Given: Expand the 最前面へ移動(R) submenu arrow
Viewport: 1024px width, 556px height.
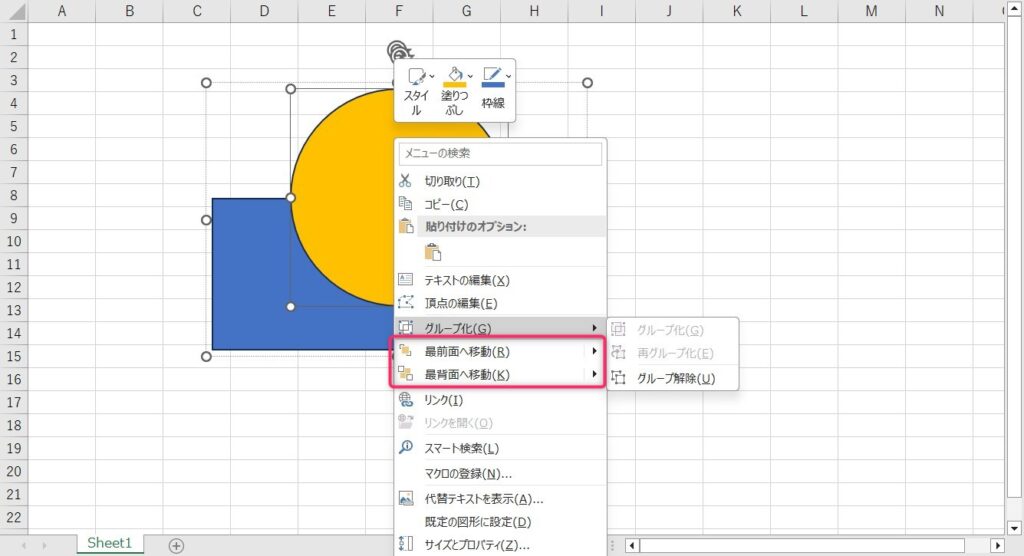Looking at the screenshot, I should tap(594, 351).
